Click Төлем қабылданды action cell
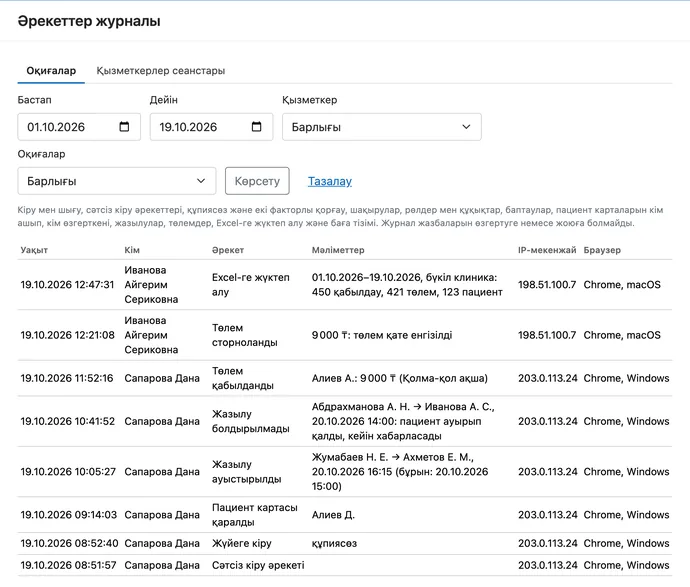Screen dimensions: 690x587 click(243, 378)
